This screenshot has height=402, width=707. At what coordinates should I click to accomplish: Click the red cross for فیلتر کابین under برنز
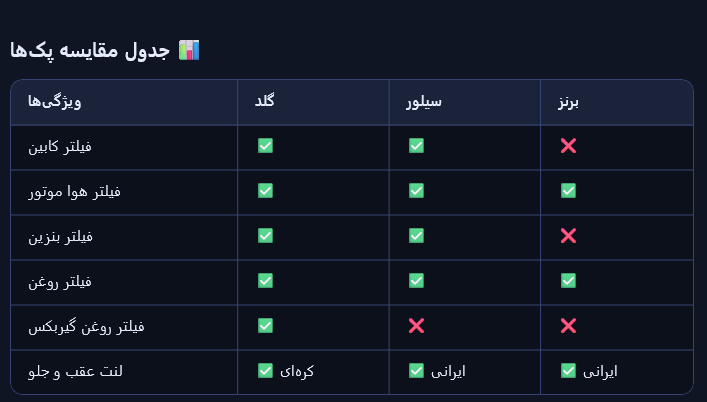[x=568, y=146]
